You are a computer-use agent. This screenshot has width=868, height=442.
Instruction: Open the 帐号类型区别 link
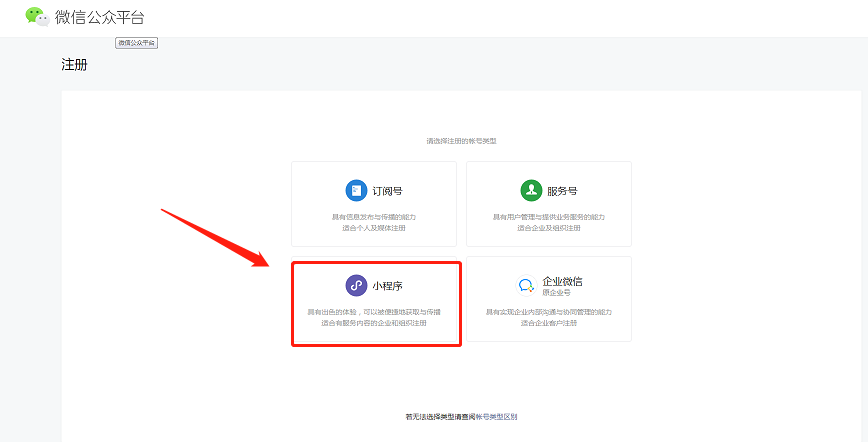coord(497,417)
